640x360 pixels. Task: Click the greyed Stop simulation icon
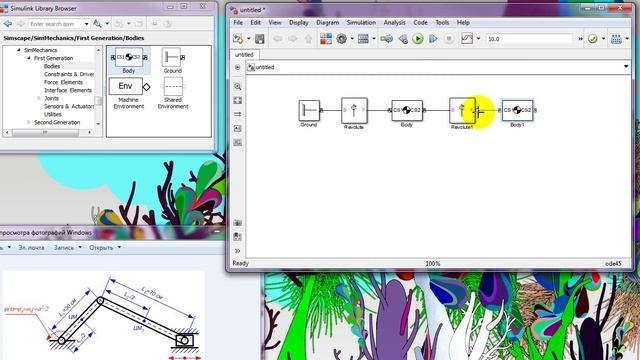[x=449, y=39]
